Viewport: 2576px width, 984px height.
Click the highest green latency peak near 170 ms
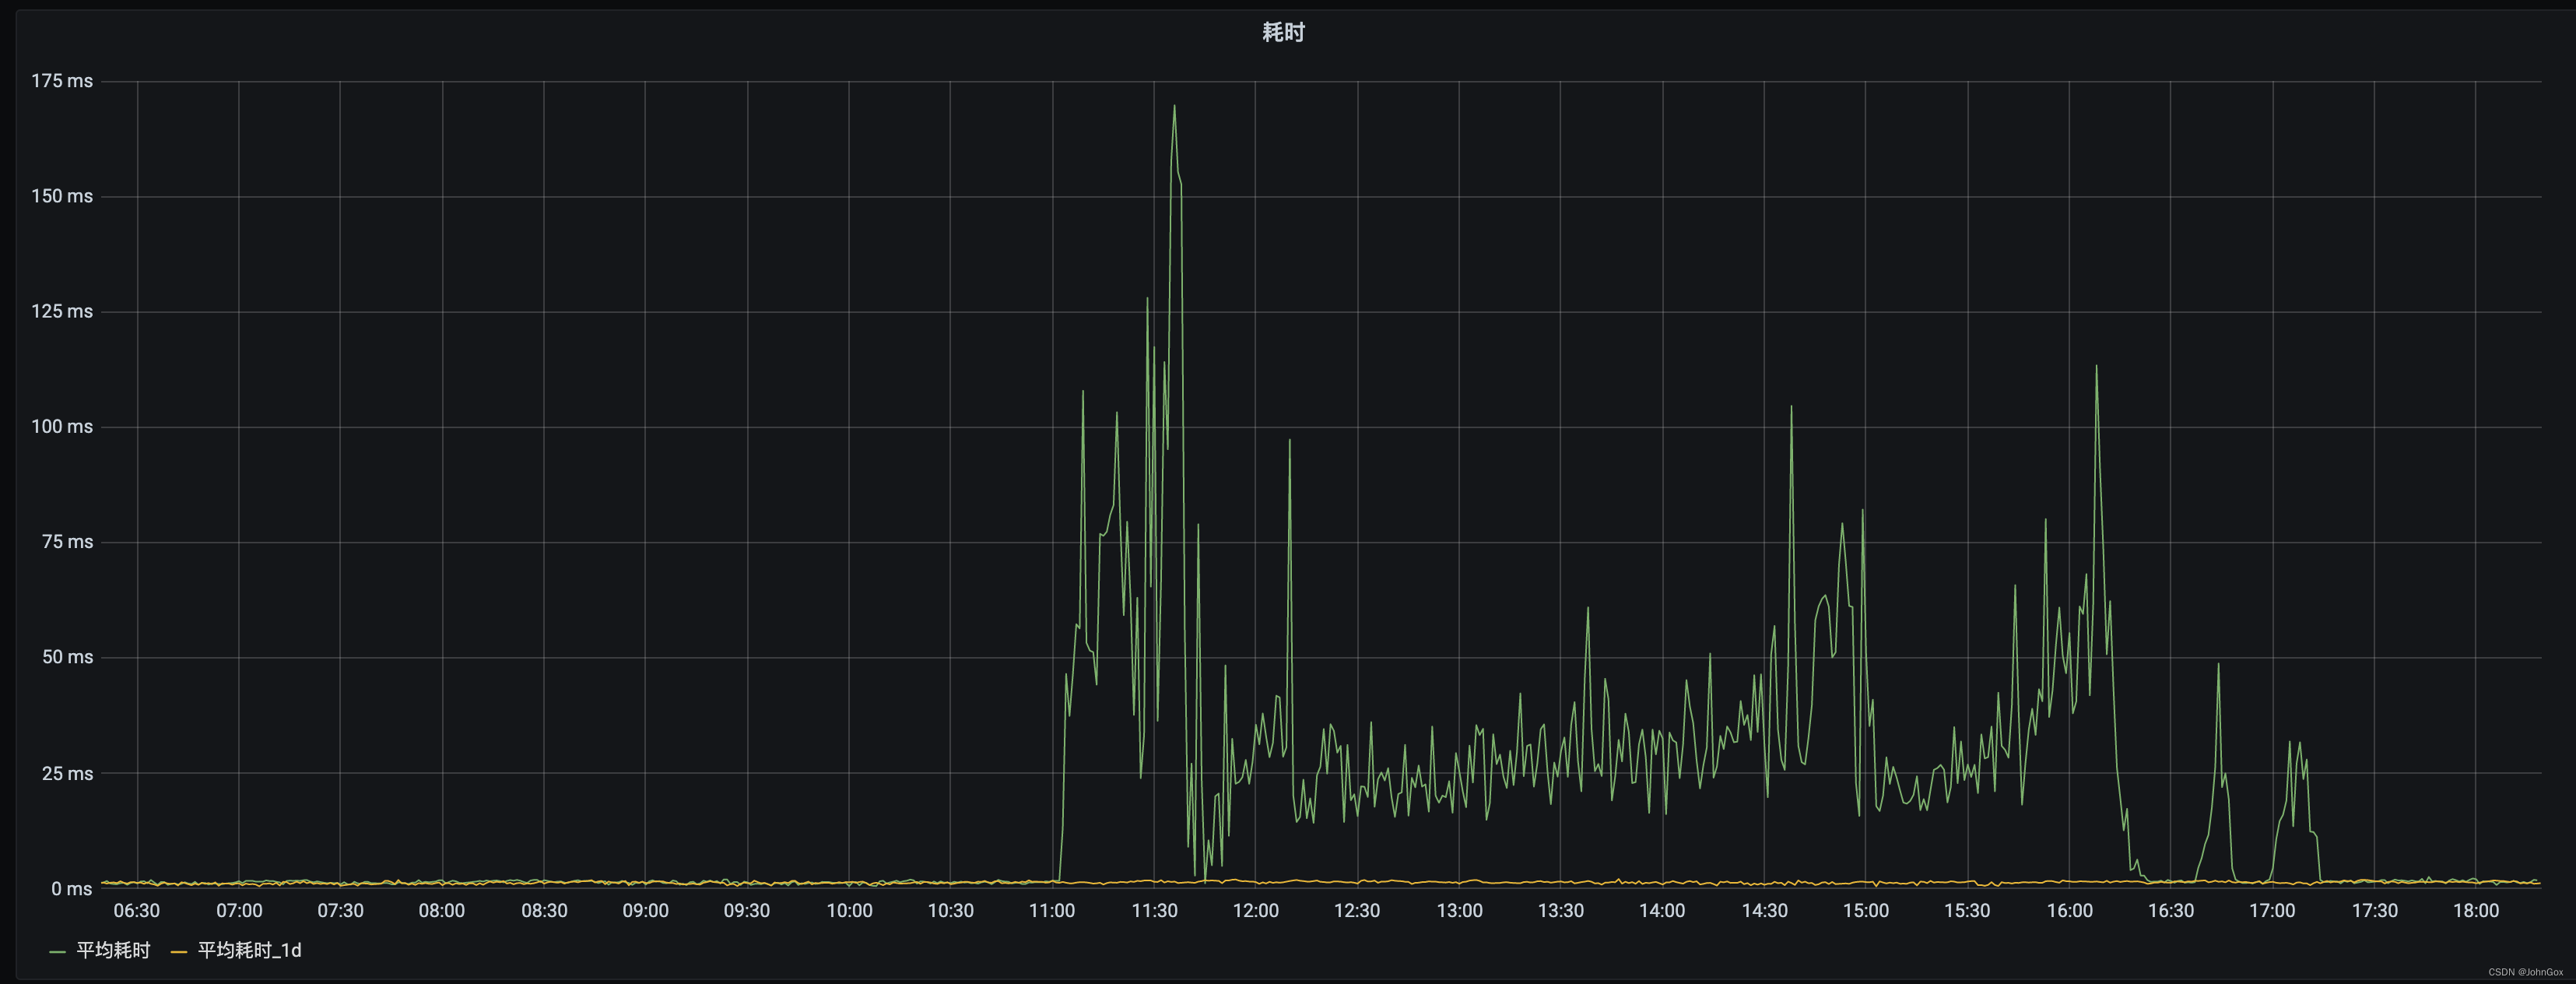(1174, 106)
